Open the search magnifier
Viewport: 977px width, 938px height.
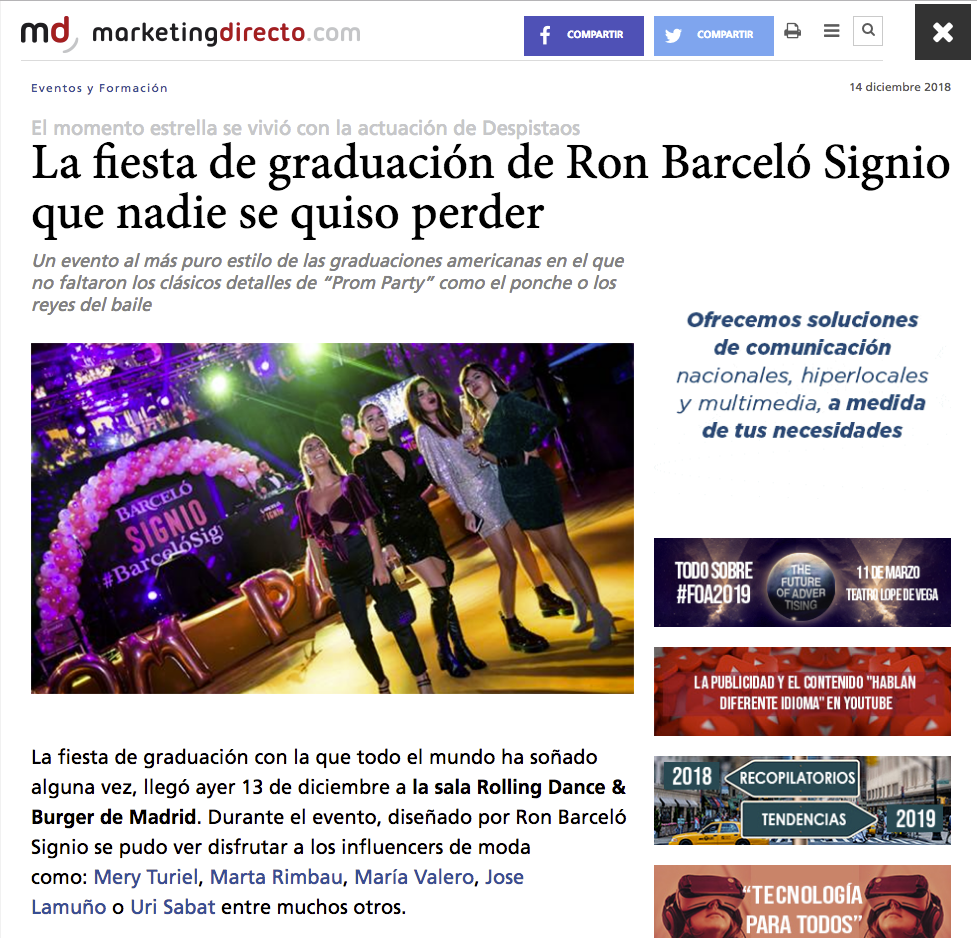(x=868, y=30)
